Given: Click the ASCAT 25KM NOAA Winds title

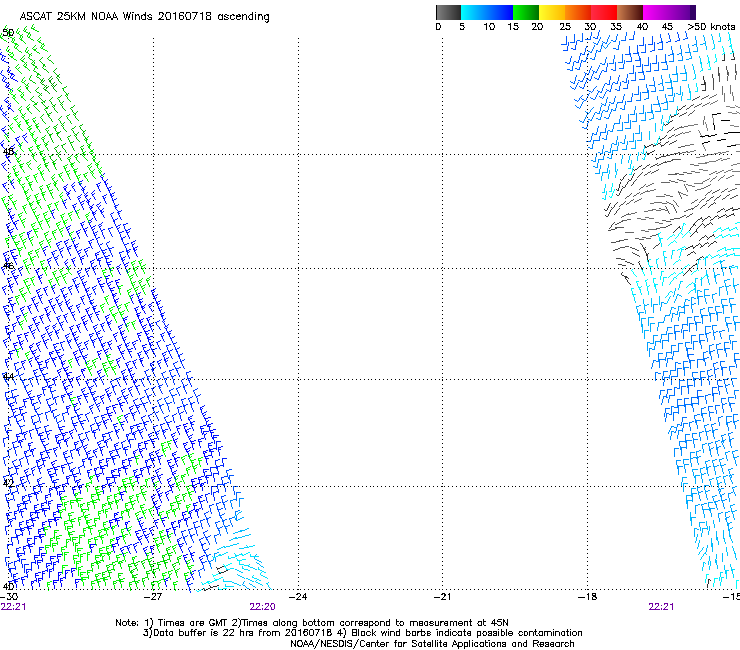Looking at the screenshot, I should click(x=144, y=17).
